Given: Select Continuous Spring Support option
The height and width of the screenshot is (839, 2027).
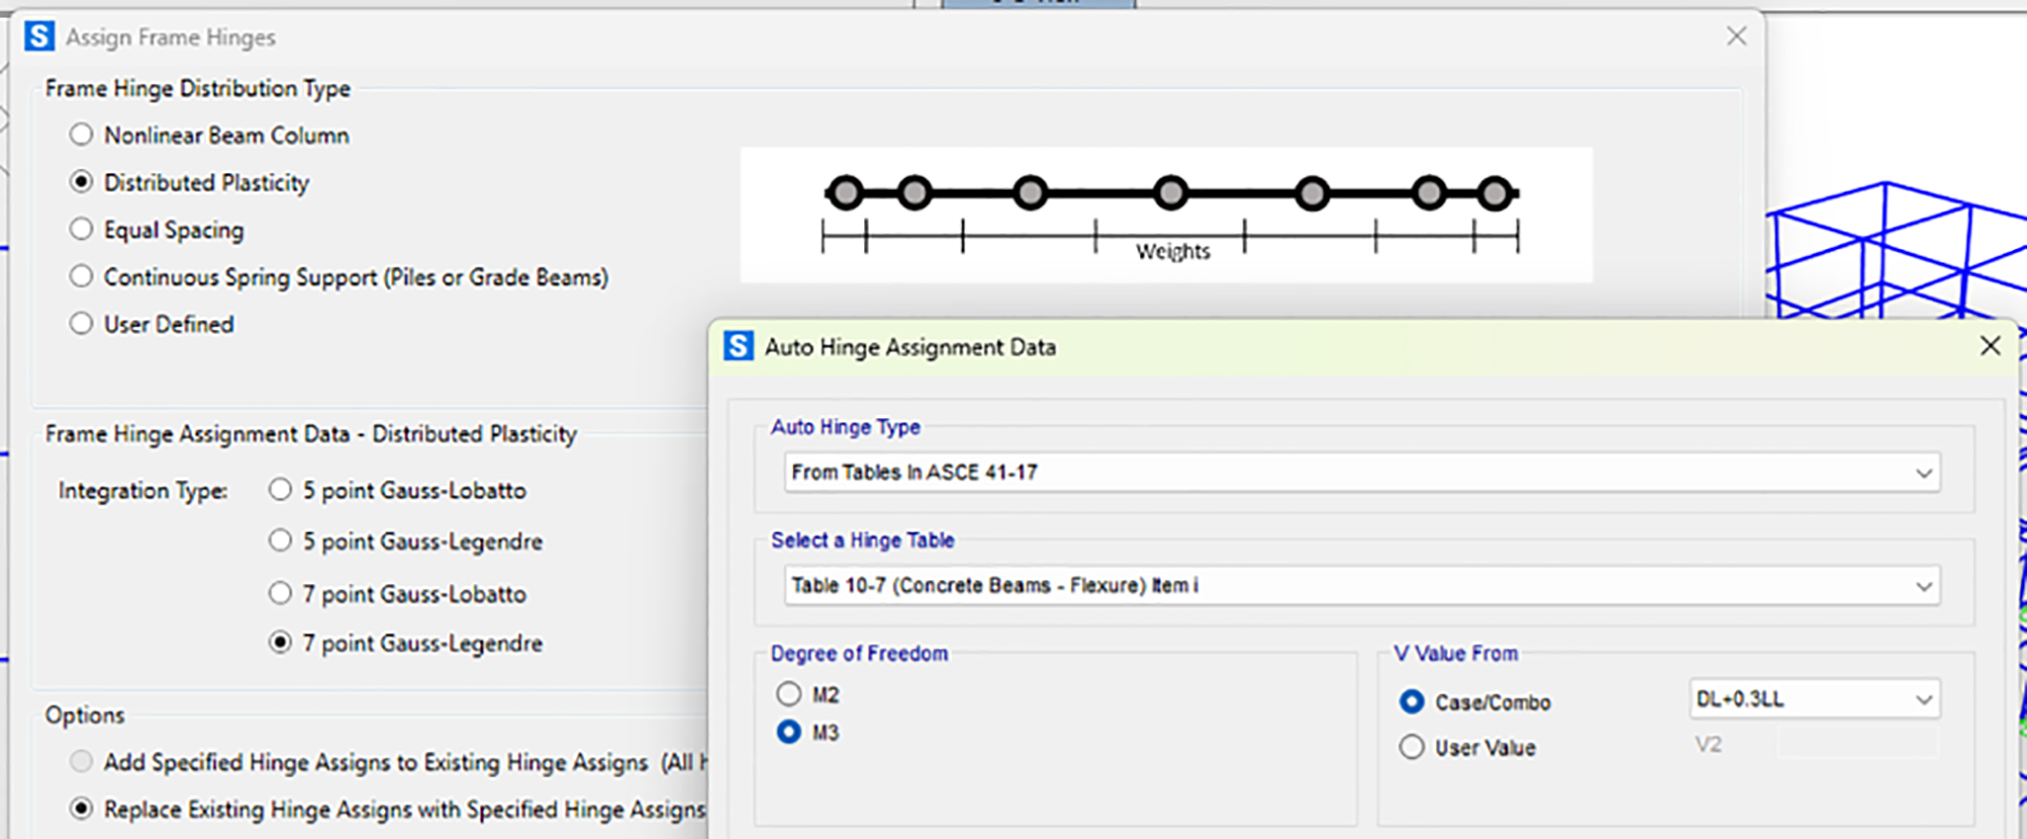Looking at the screenshot, I should 81,276.
